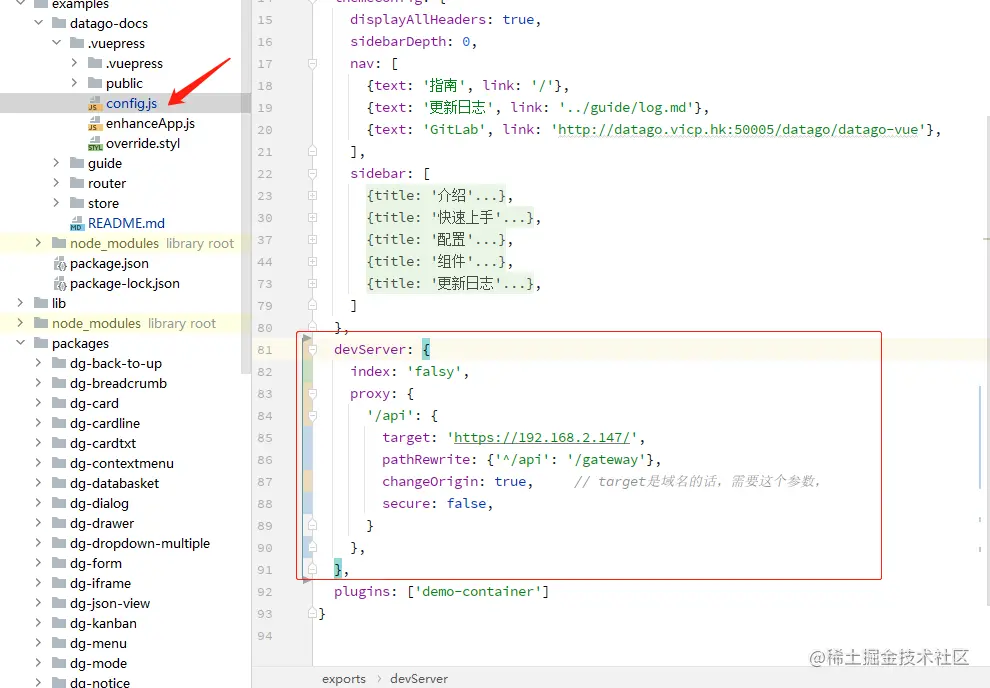Unfold the '组件' block on line 44
This screenshot has height=688, width=990.
tap(312, 262)
